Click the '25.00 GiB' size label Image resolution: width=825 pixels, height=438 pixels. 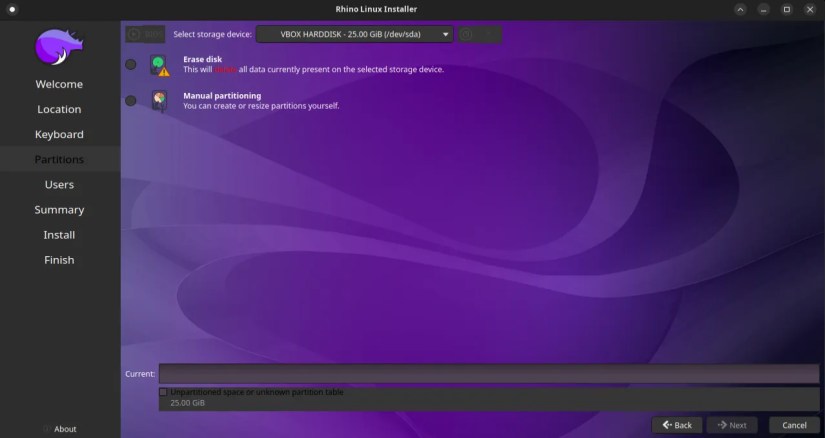(x=187, y=403)
